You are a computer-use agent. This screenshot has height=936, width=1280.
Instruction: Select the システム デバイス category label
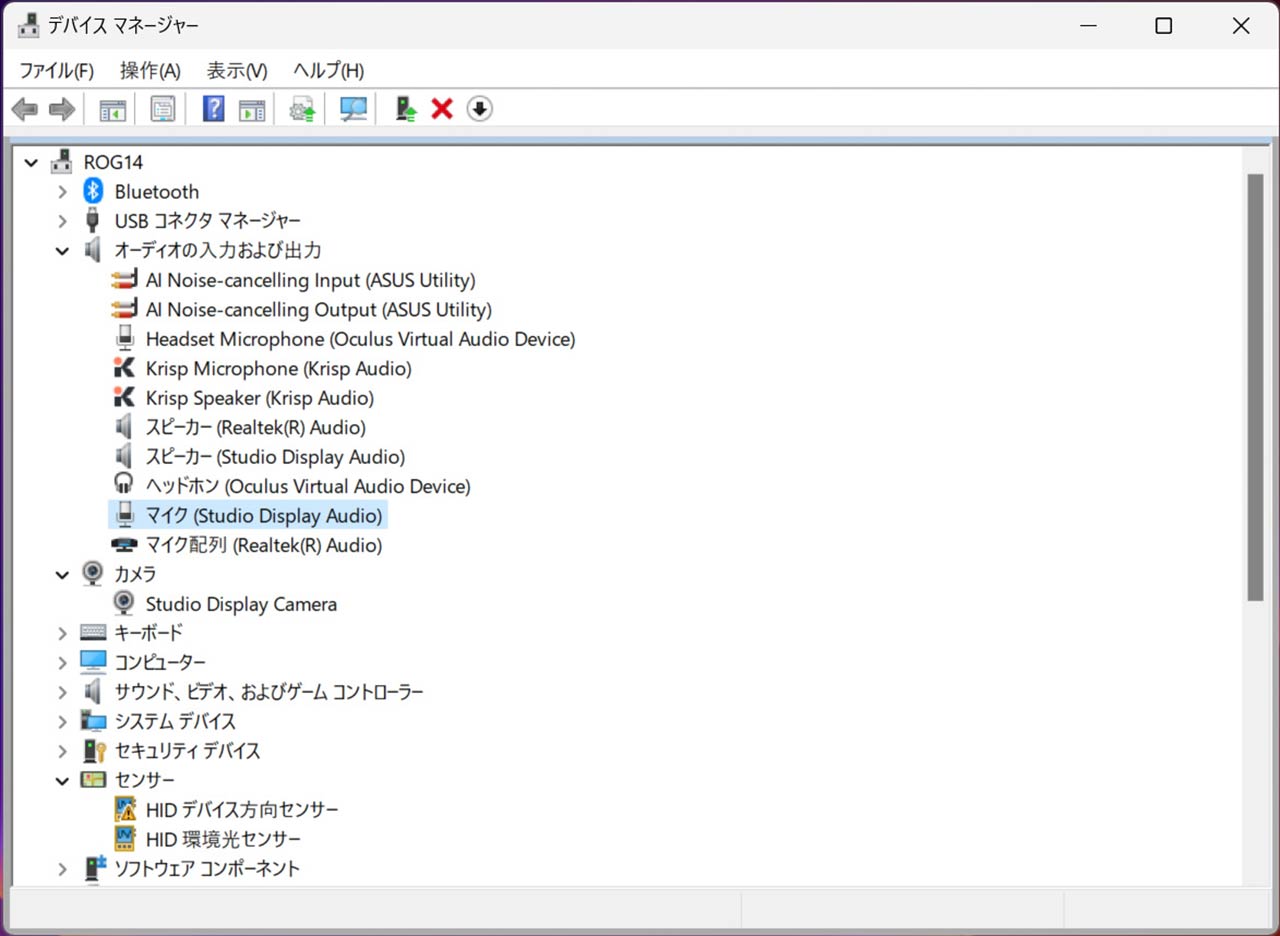[175, 721]
